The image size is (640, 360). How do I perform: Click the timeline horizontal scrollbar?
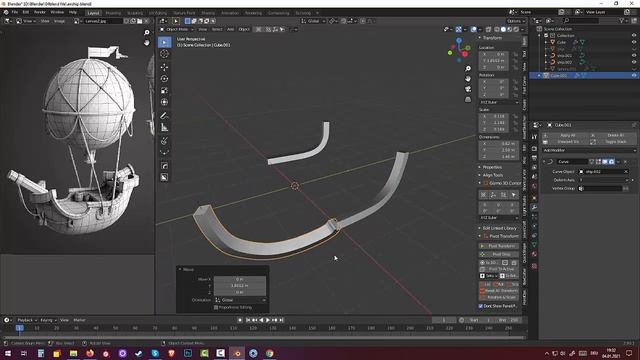263,338
